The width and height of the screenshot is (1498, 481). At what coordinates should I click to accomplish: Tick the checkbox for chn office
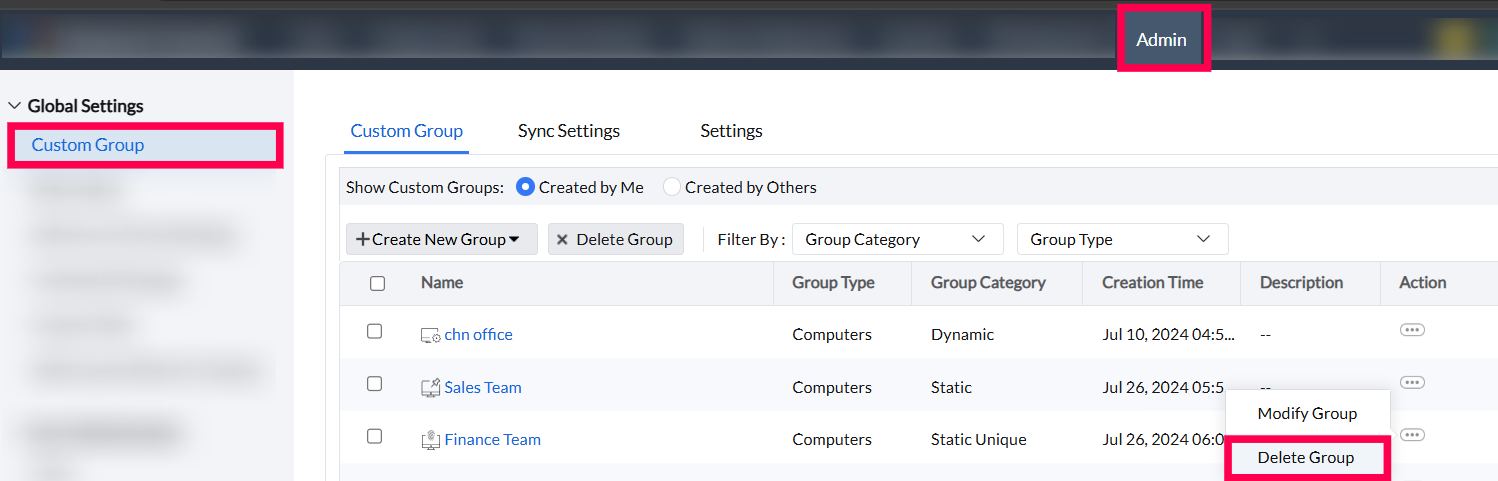(375, 331)
